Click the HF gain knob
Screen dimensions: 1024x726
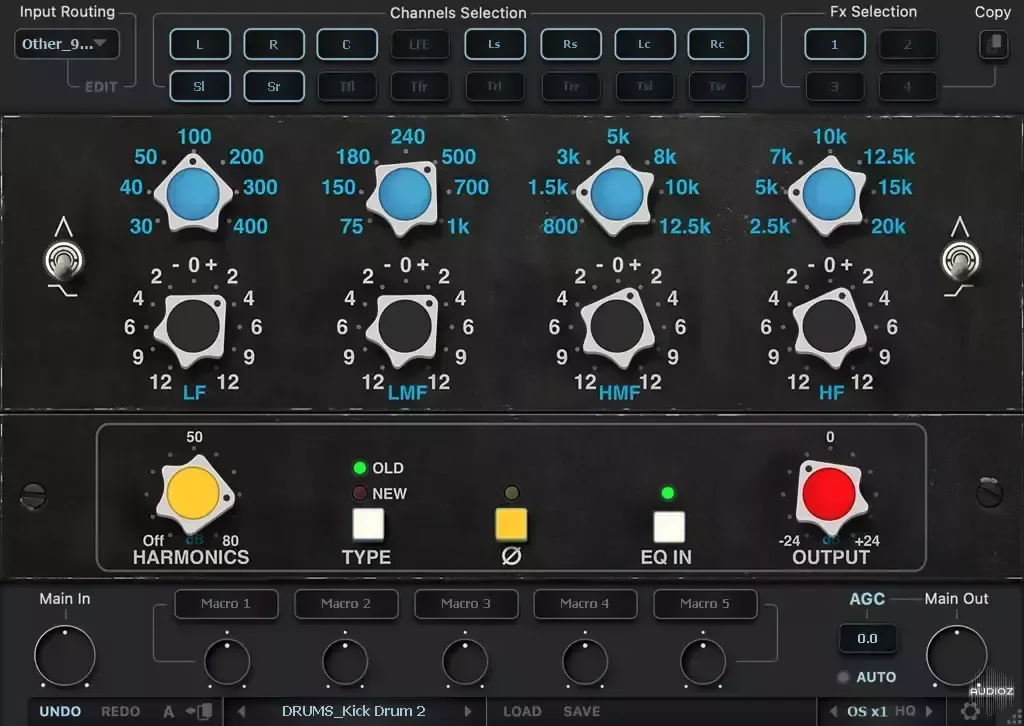coord(829,326)
